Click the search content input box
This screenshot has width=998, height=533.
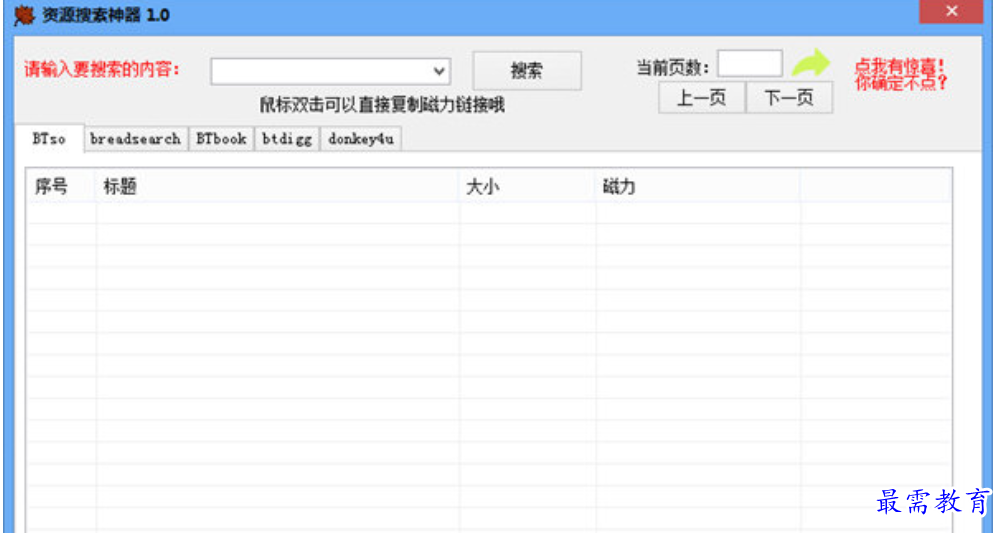[330, 71]
